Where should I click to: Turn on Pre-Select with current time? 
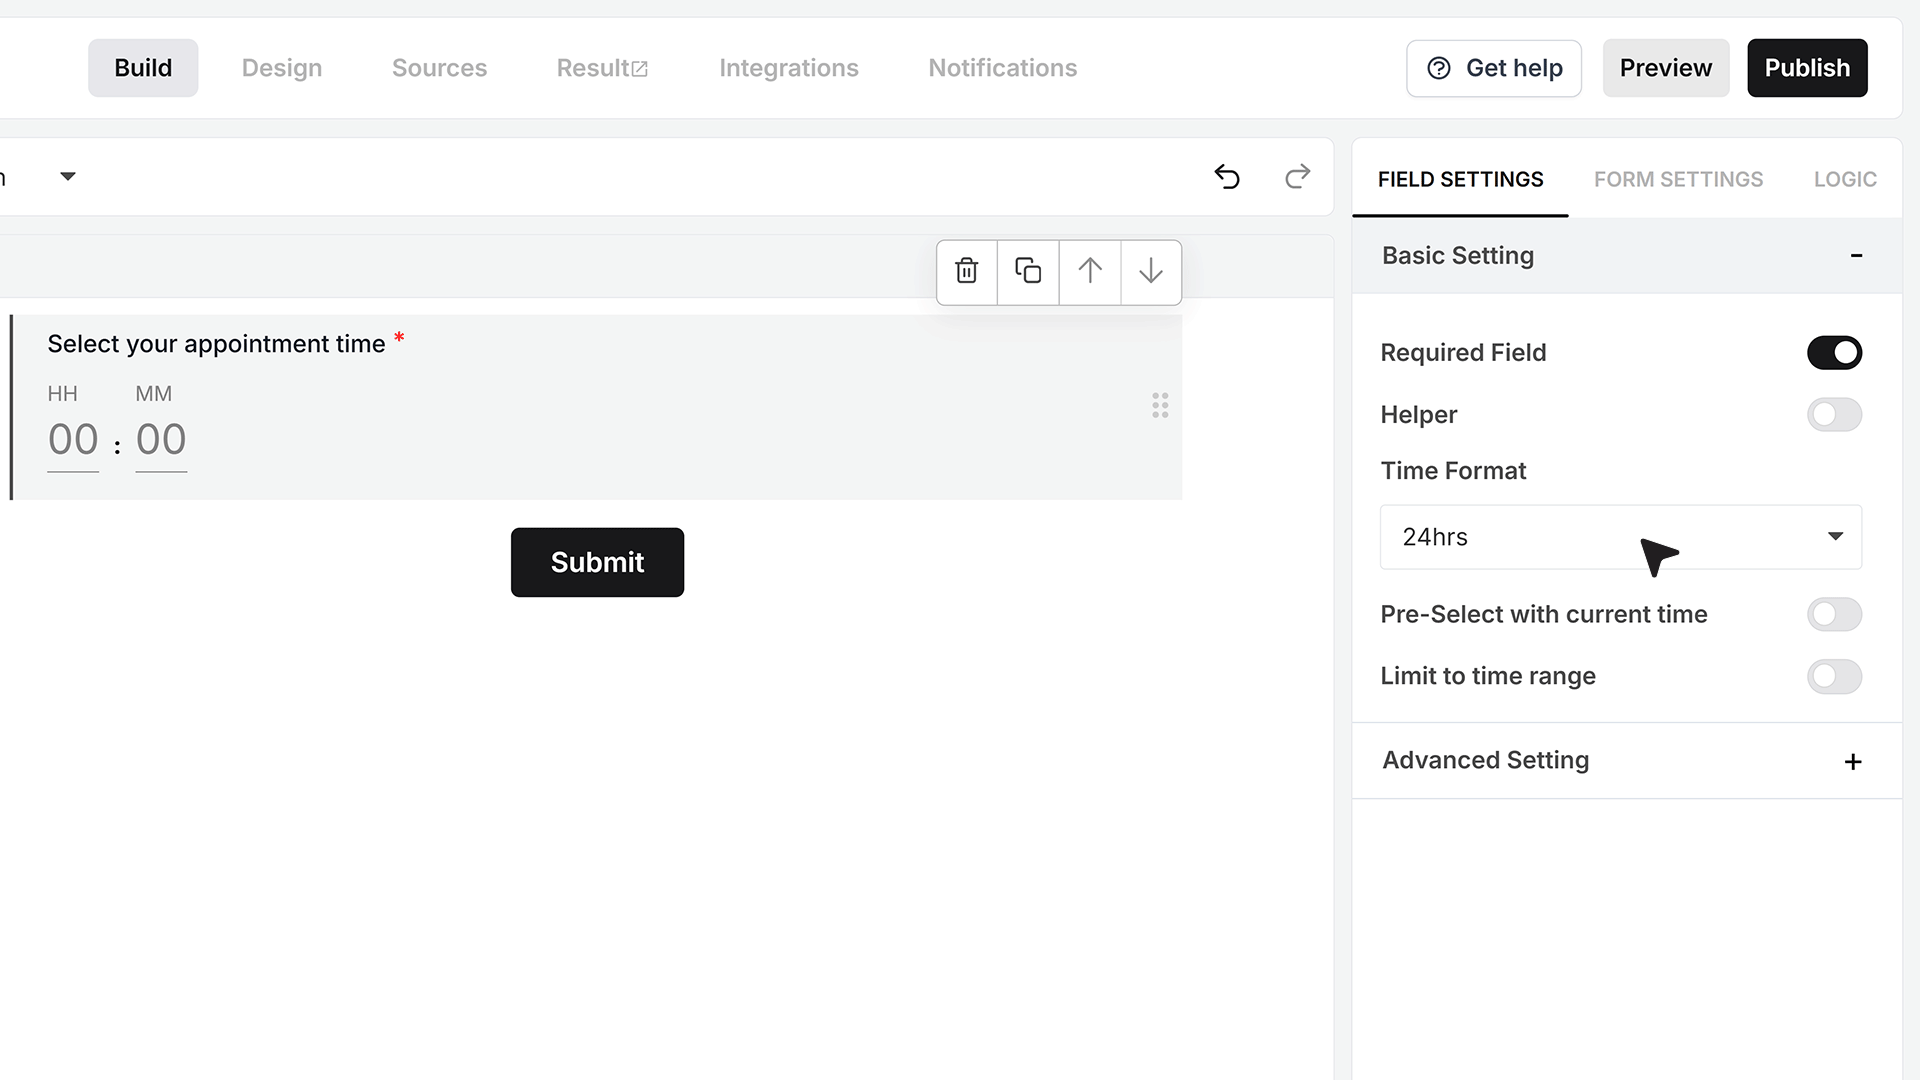coord(1834,615)
